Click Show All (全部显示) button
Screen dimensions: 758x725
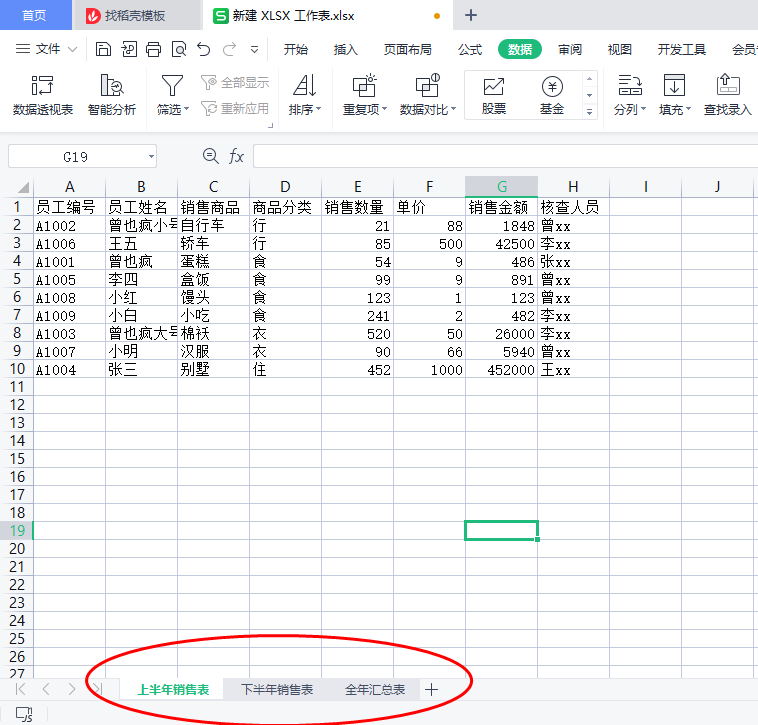point(235,83)
